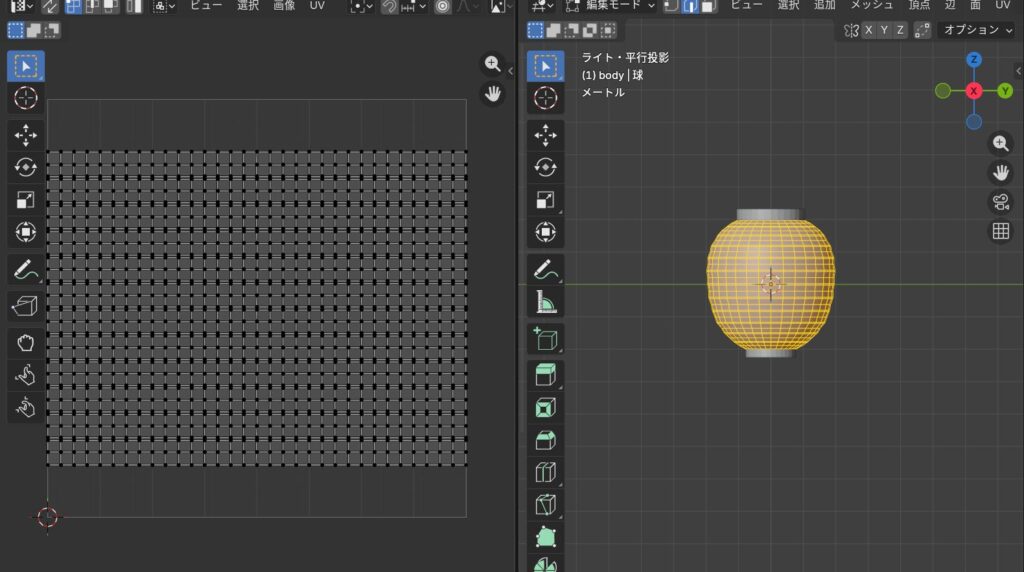
Task: Click the red X axis on navigation gizmo
Action: point(974,91)
